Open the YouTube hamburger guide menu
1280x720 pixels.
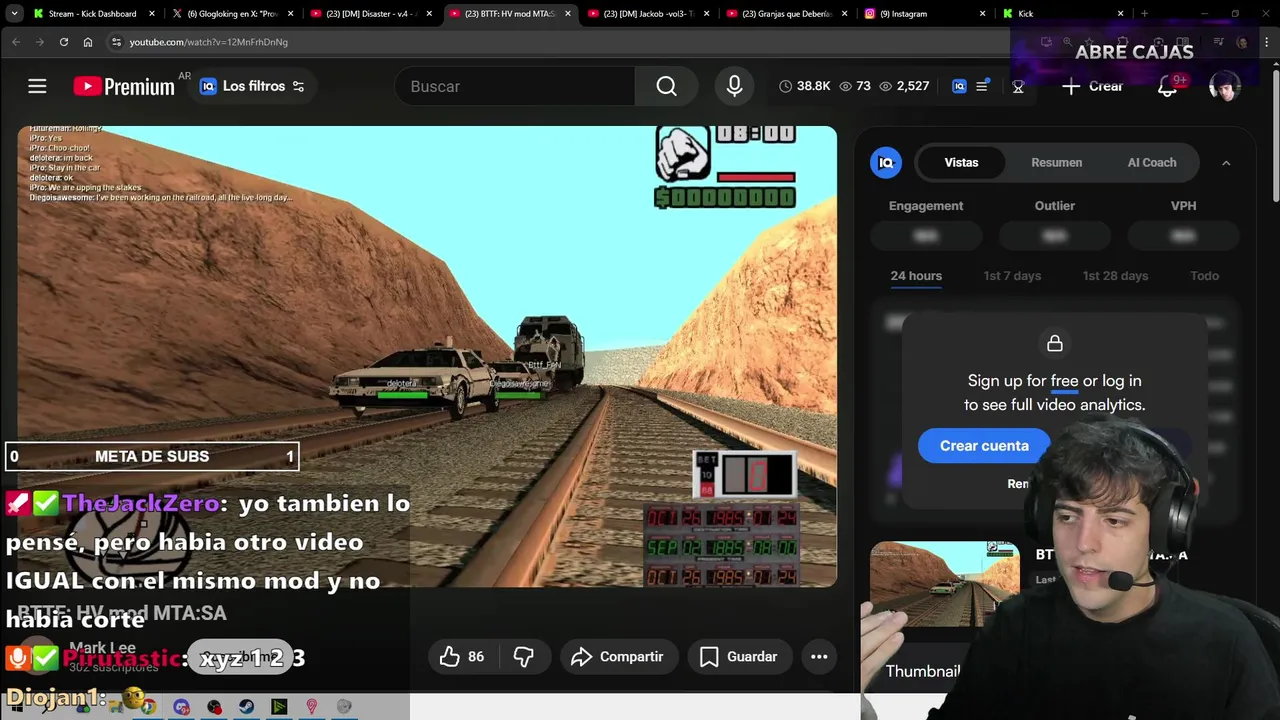pyautogui.click(x=37, y=86)
